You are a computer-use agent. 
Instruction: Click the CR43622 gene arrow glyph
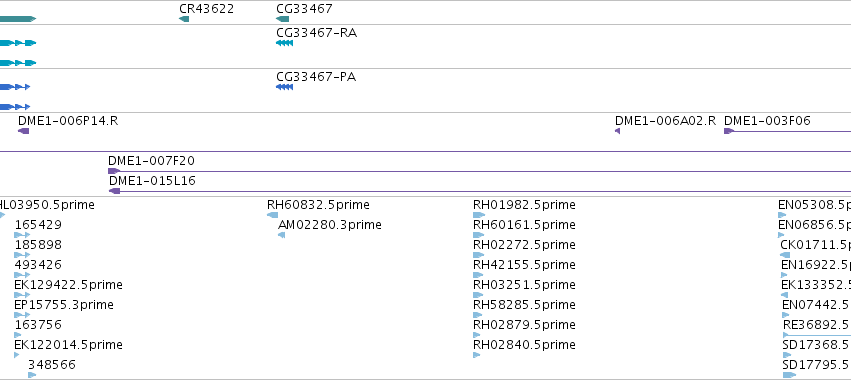point(184,19)
